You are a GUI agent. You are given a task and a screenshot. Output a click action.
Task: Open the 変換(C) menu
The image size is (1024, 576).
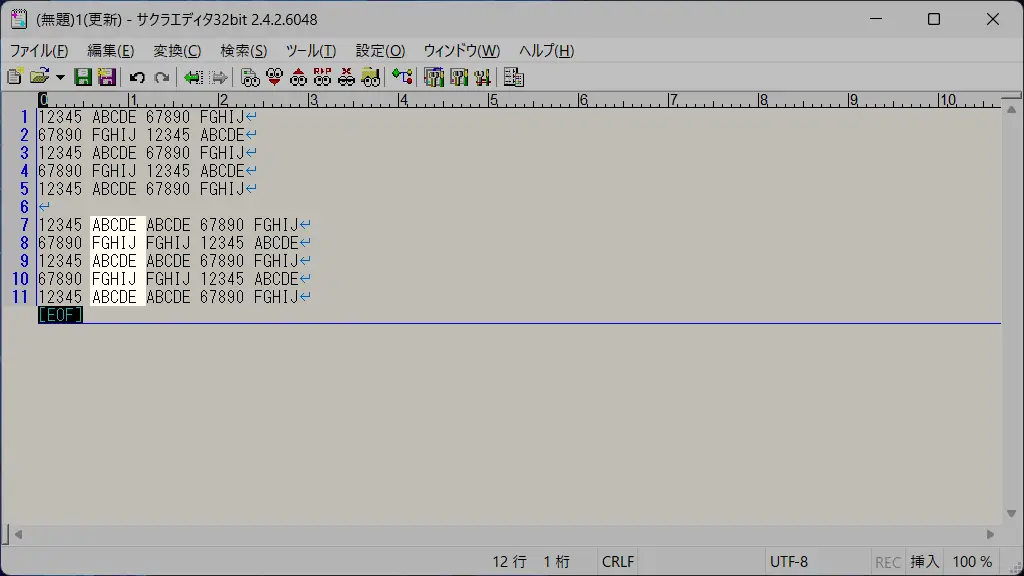(177, 50)
